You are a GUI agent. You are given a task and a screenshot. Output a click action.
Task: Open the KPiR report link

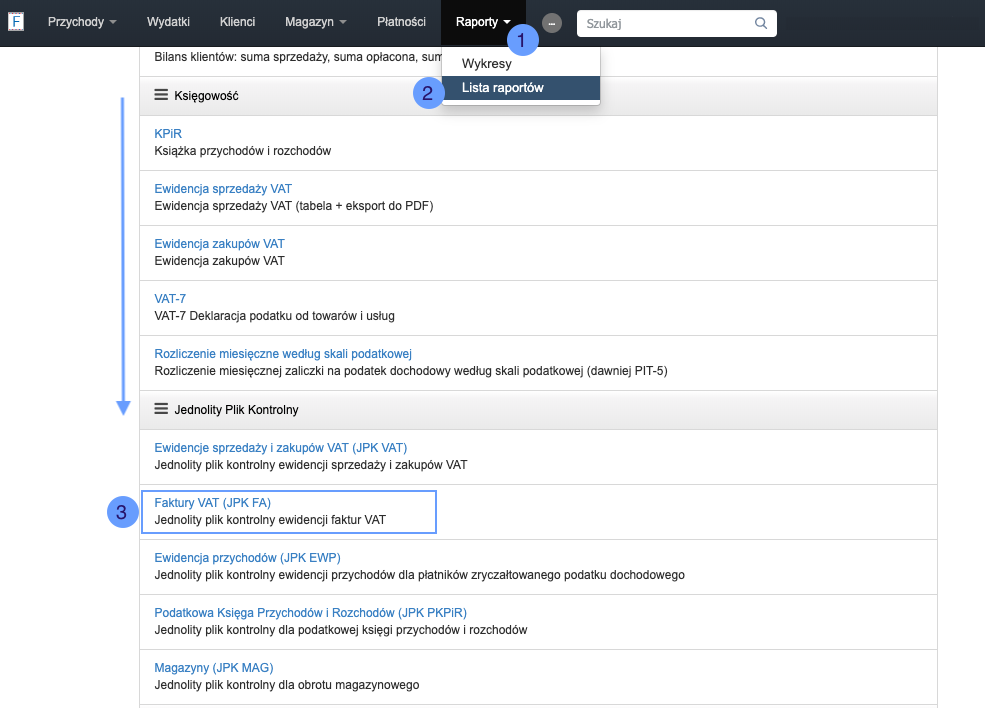(168, 134)
